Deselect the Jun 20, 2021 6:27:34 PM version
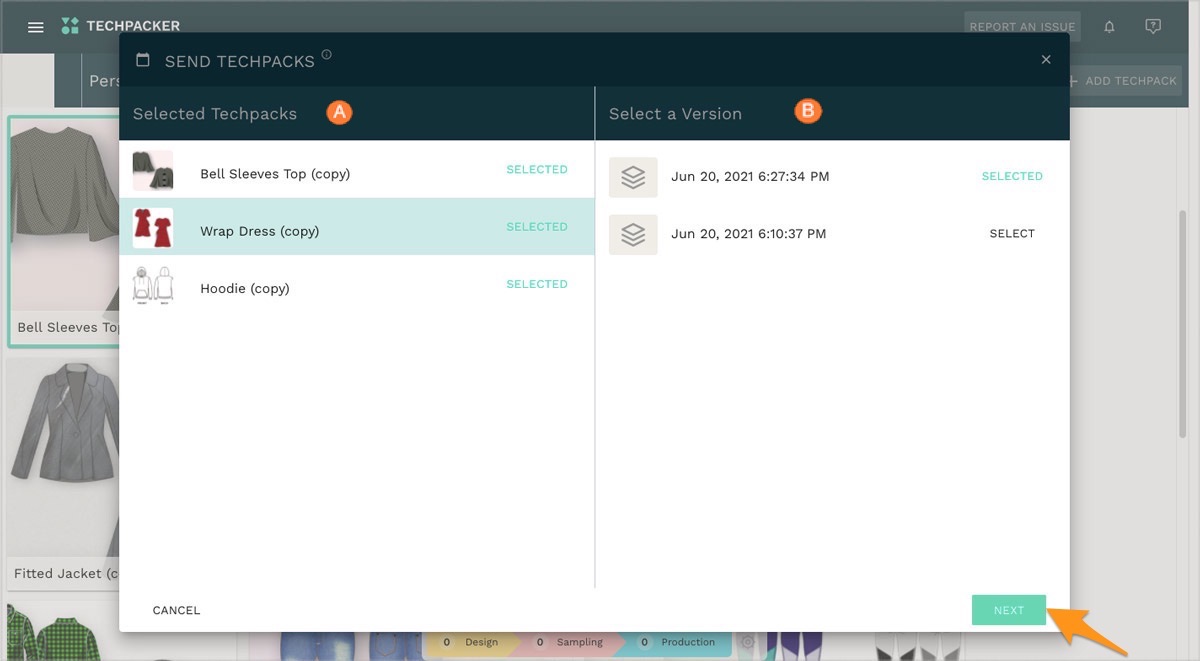 tap(1011, 176)
